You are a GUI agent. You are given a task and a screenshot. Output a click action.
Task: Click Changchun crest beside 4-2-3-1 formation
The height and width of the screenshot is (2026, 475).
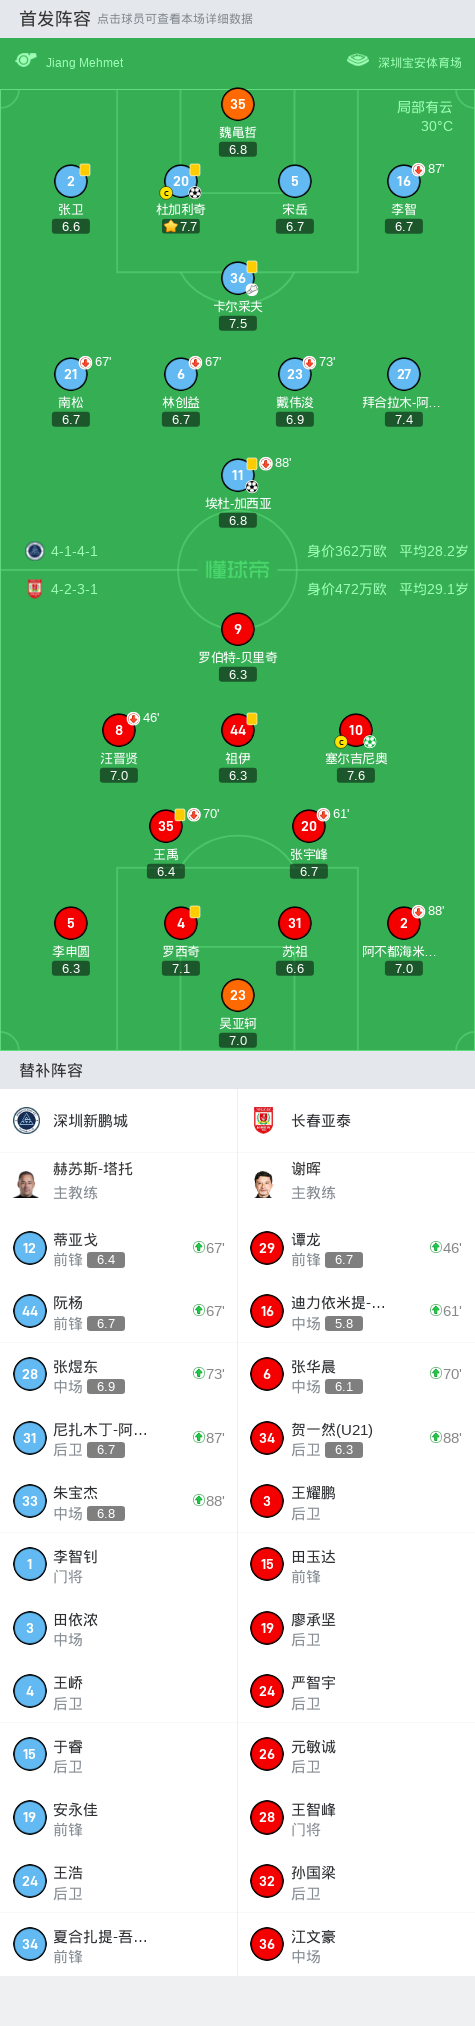34,589
